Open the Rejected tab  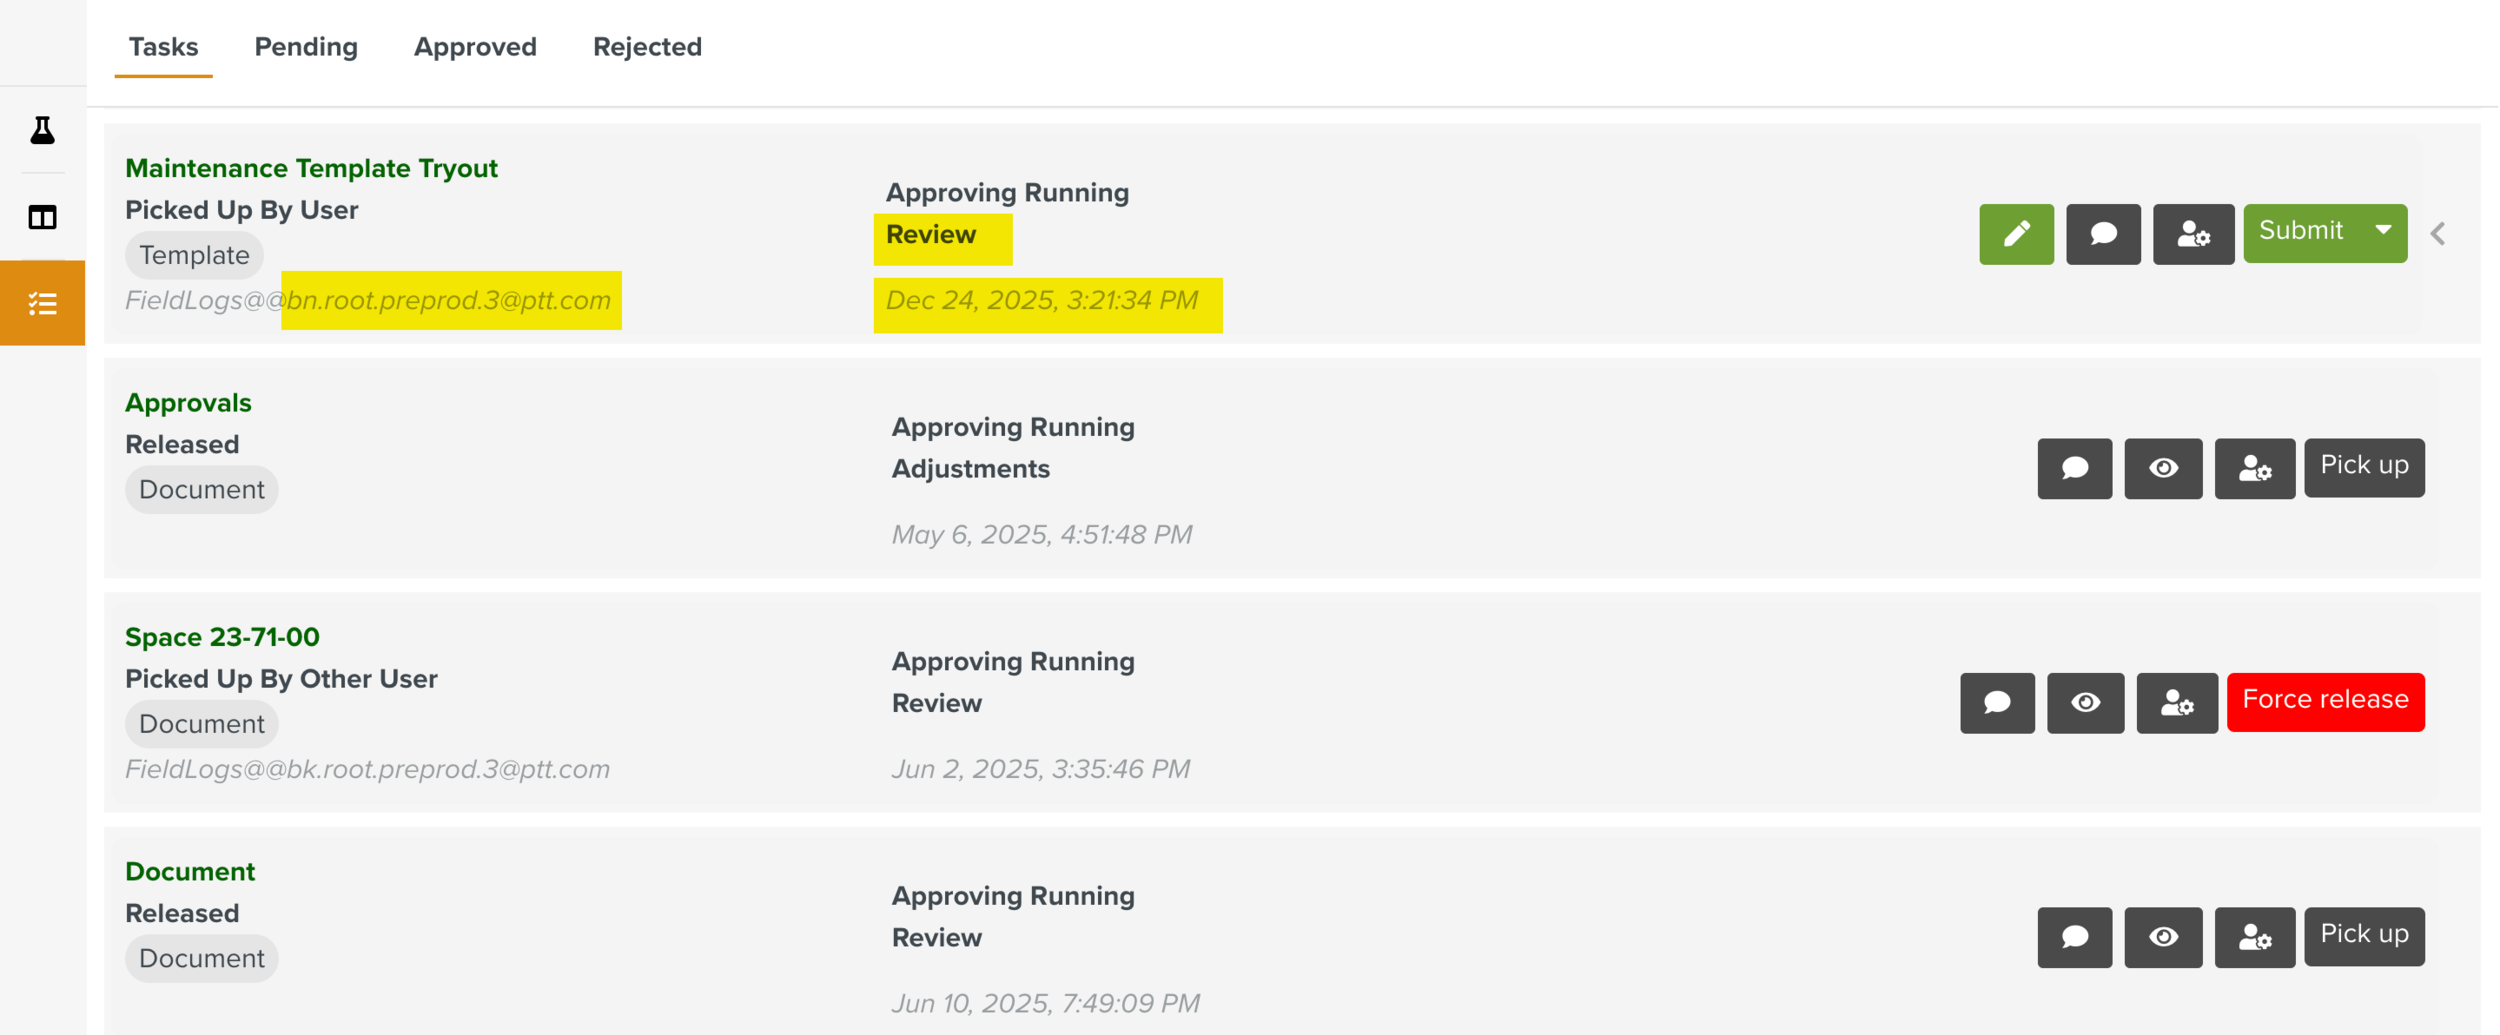pos(647,47)
